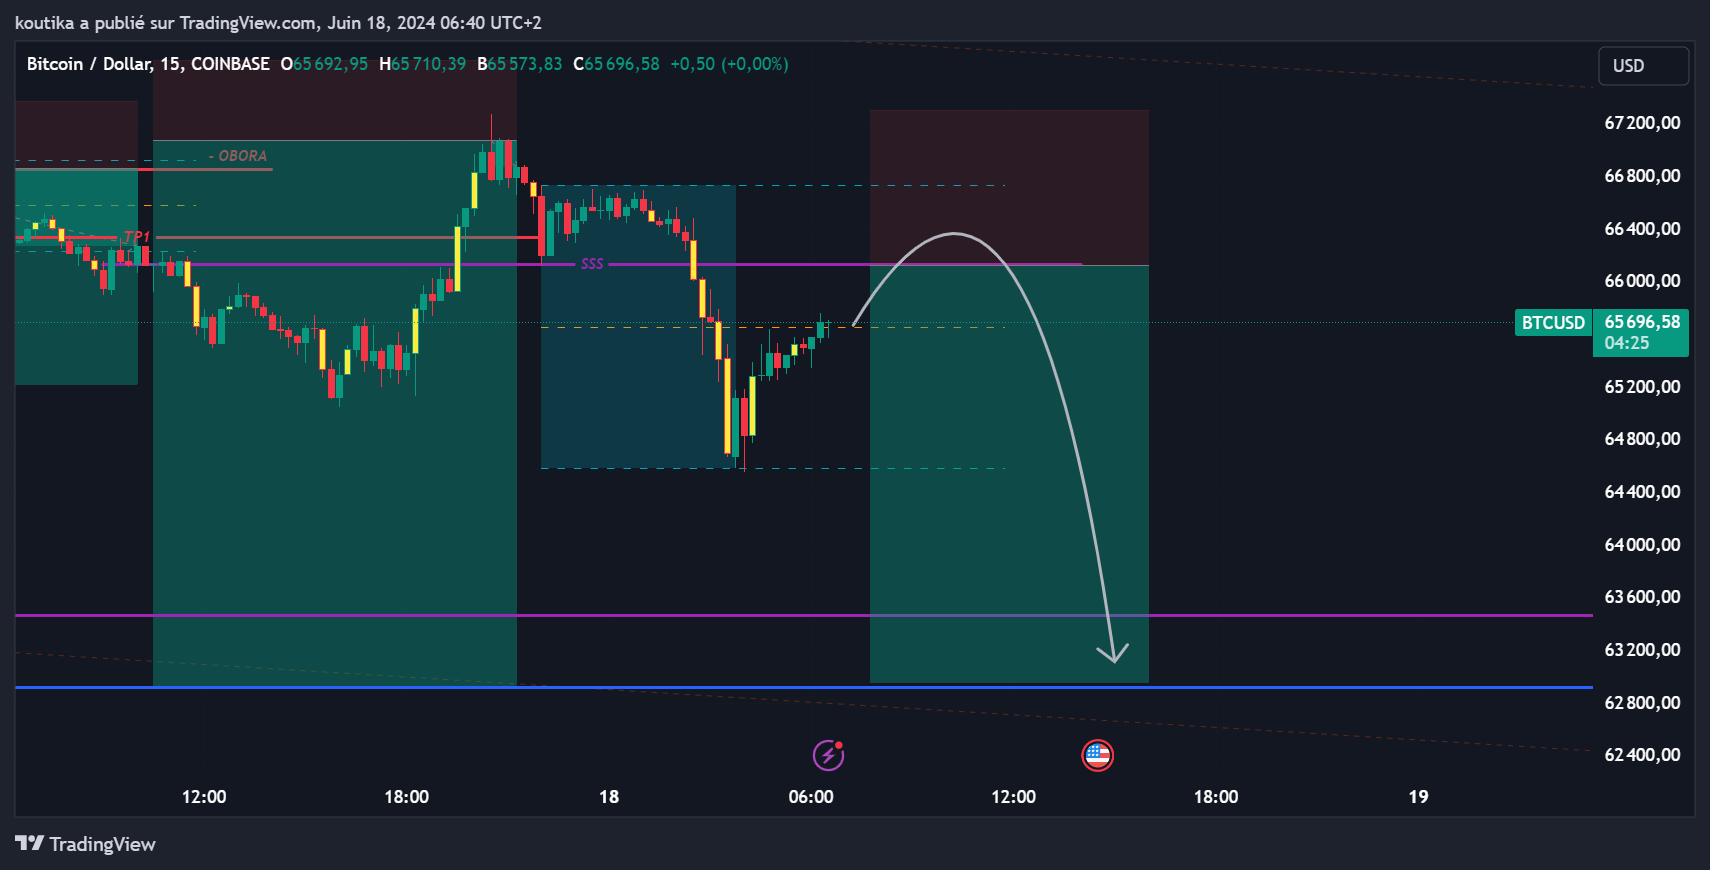Select the SSS label on purple line

click(592, 264)
